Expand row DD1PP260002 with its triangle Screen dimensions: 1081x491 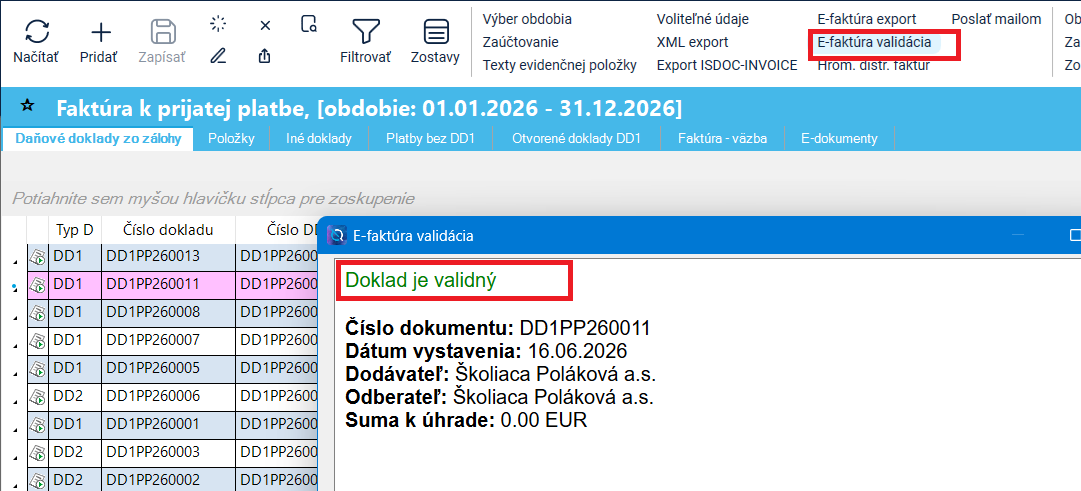(x=14, y=483)
